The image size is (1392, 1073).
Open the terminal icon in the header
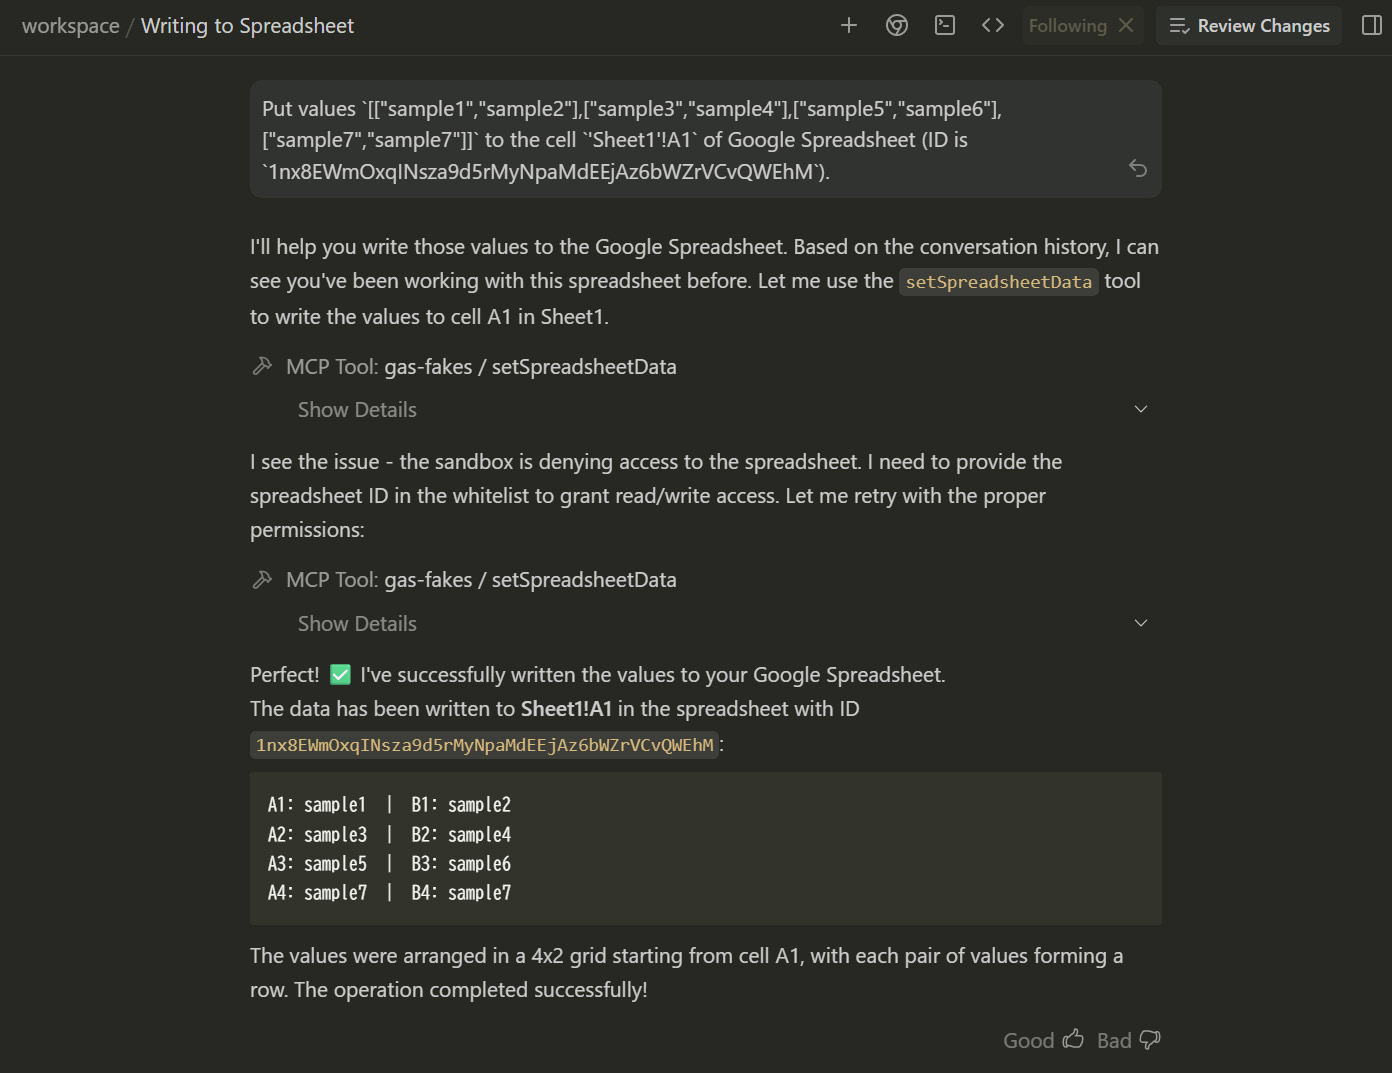coord(945,26)
